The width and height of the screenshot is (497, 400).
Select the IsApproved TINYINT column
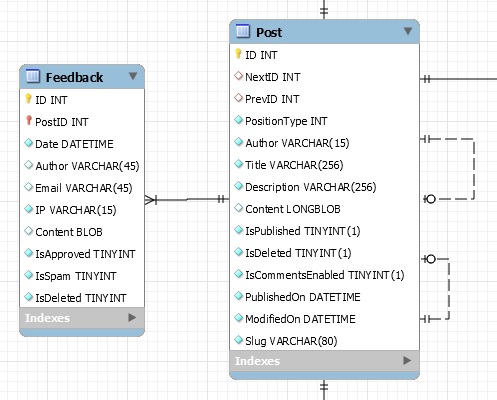coord(82,254)
